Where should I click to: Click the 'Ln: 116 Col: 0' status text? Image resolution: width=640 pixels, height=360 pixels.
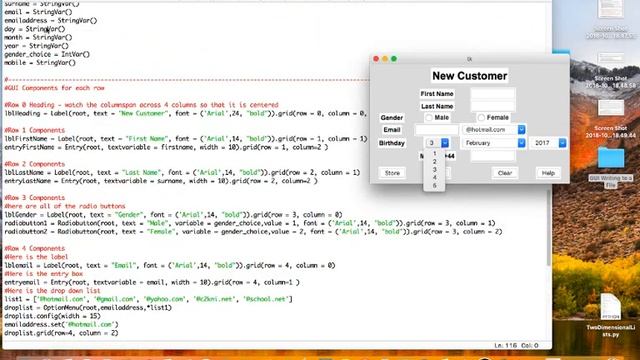point(516,345)
